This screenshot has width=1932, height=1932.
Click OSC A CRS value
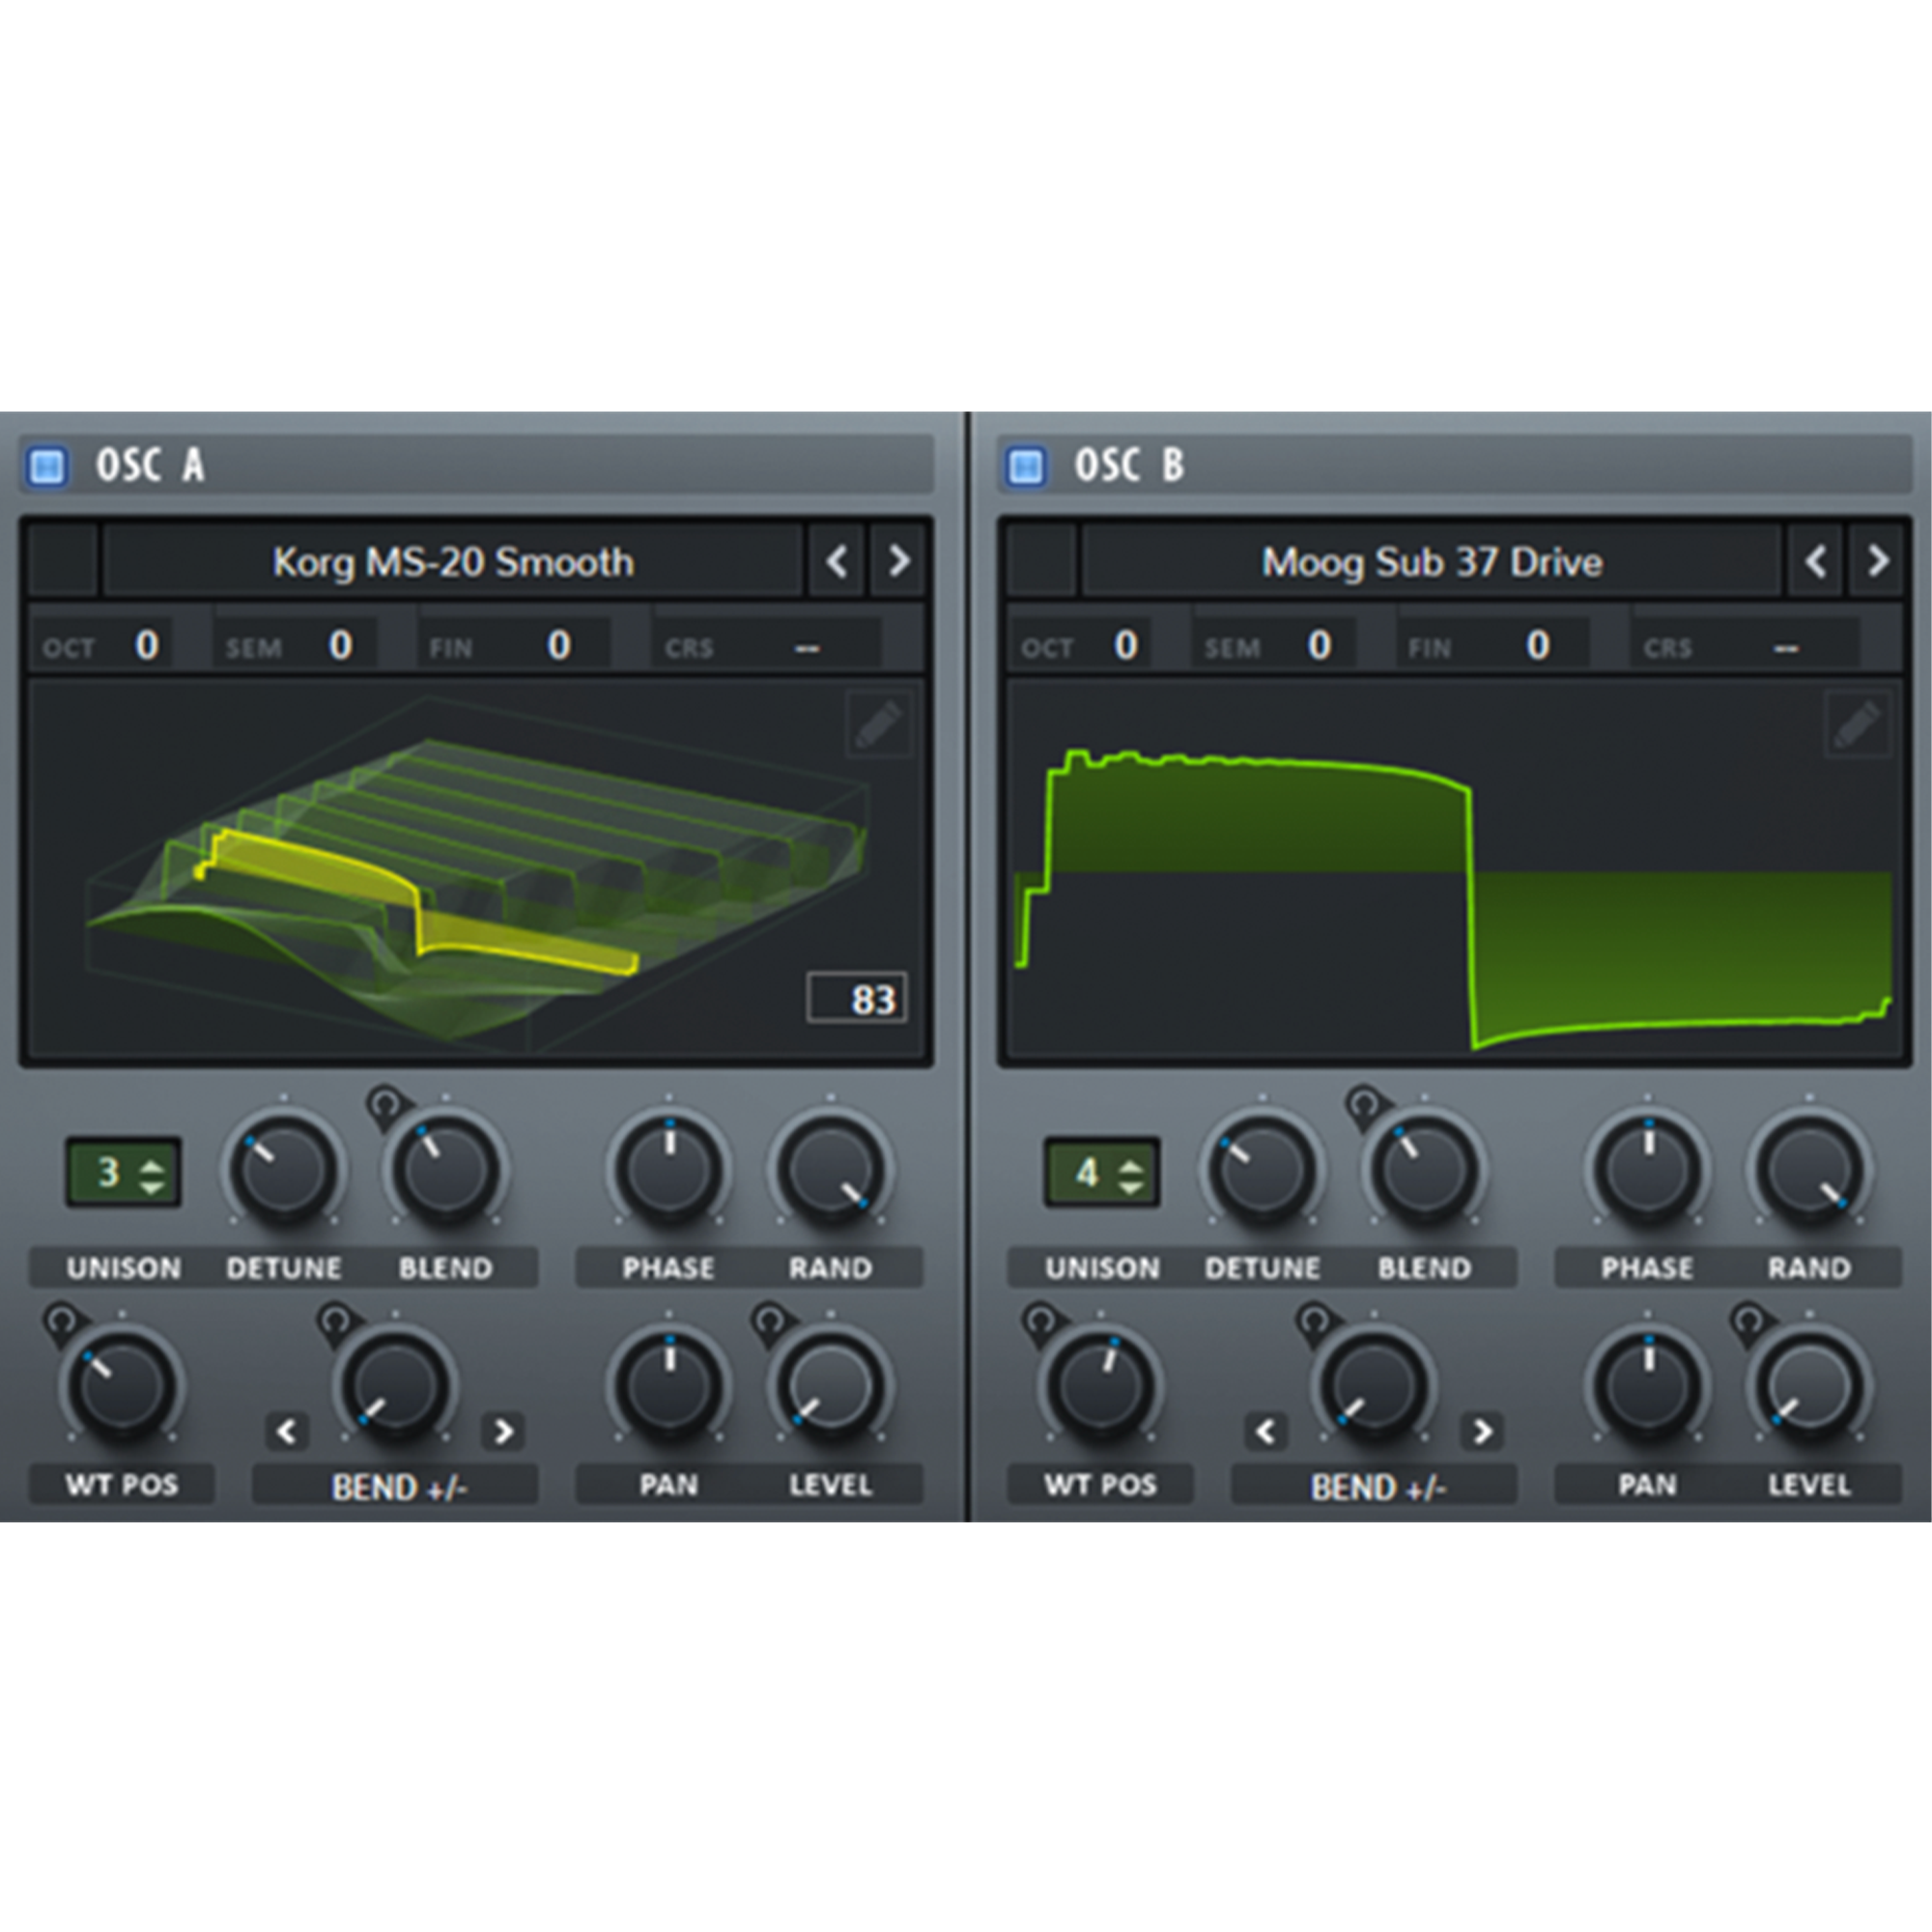tap(806, 647)
